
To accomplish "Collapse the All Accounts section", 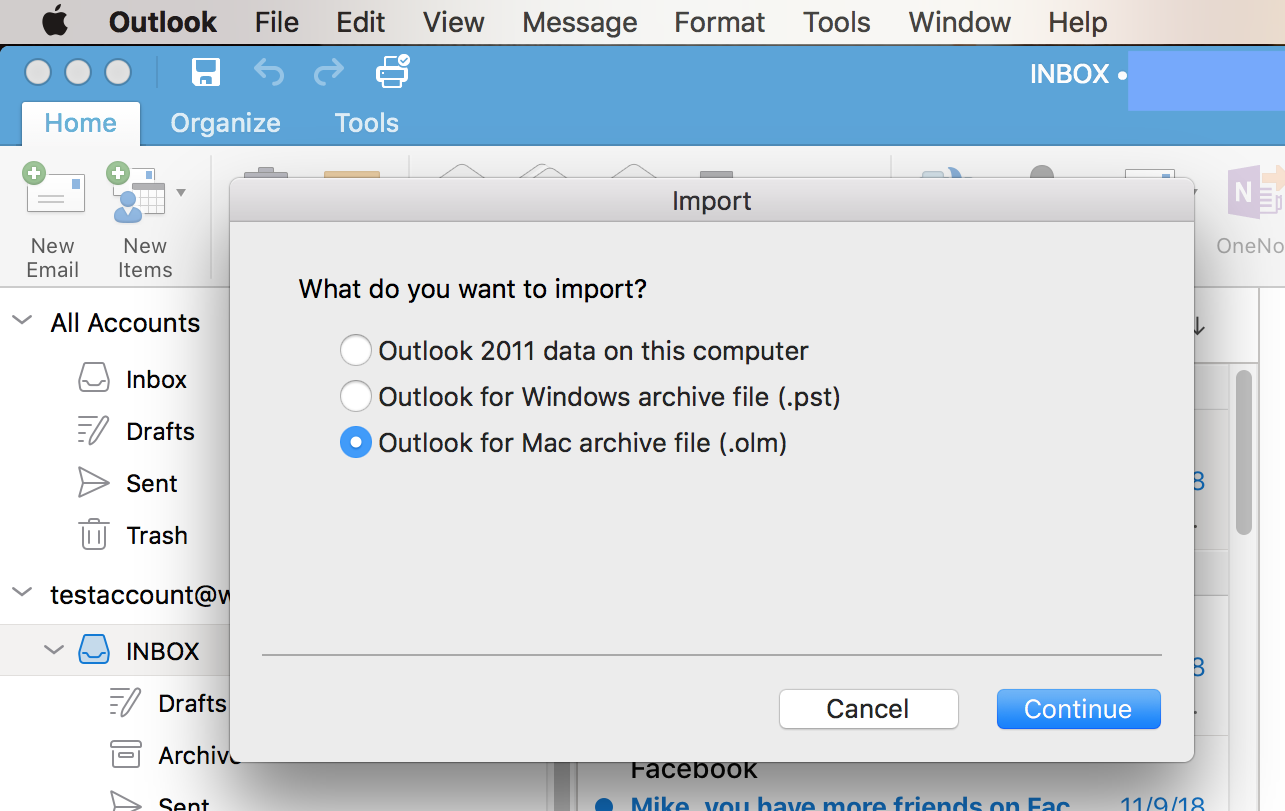I will (21, 322).
